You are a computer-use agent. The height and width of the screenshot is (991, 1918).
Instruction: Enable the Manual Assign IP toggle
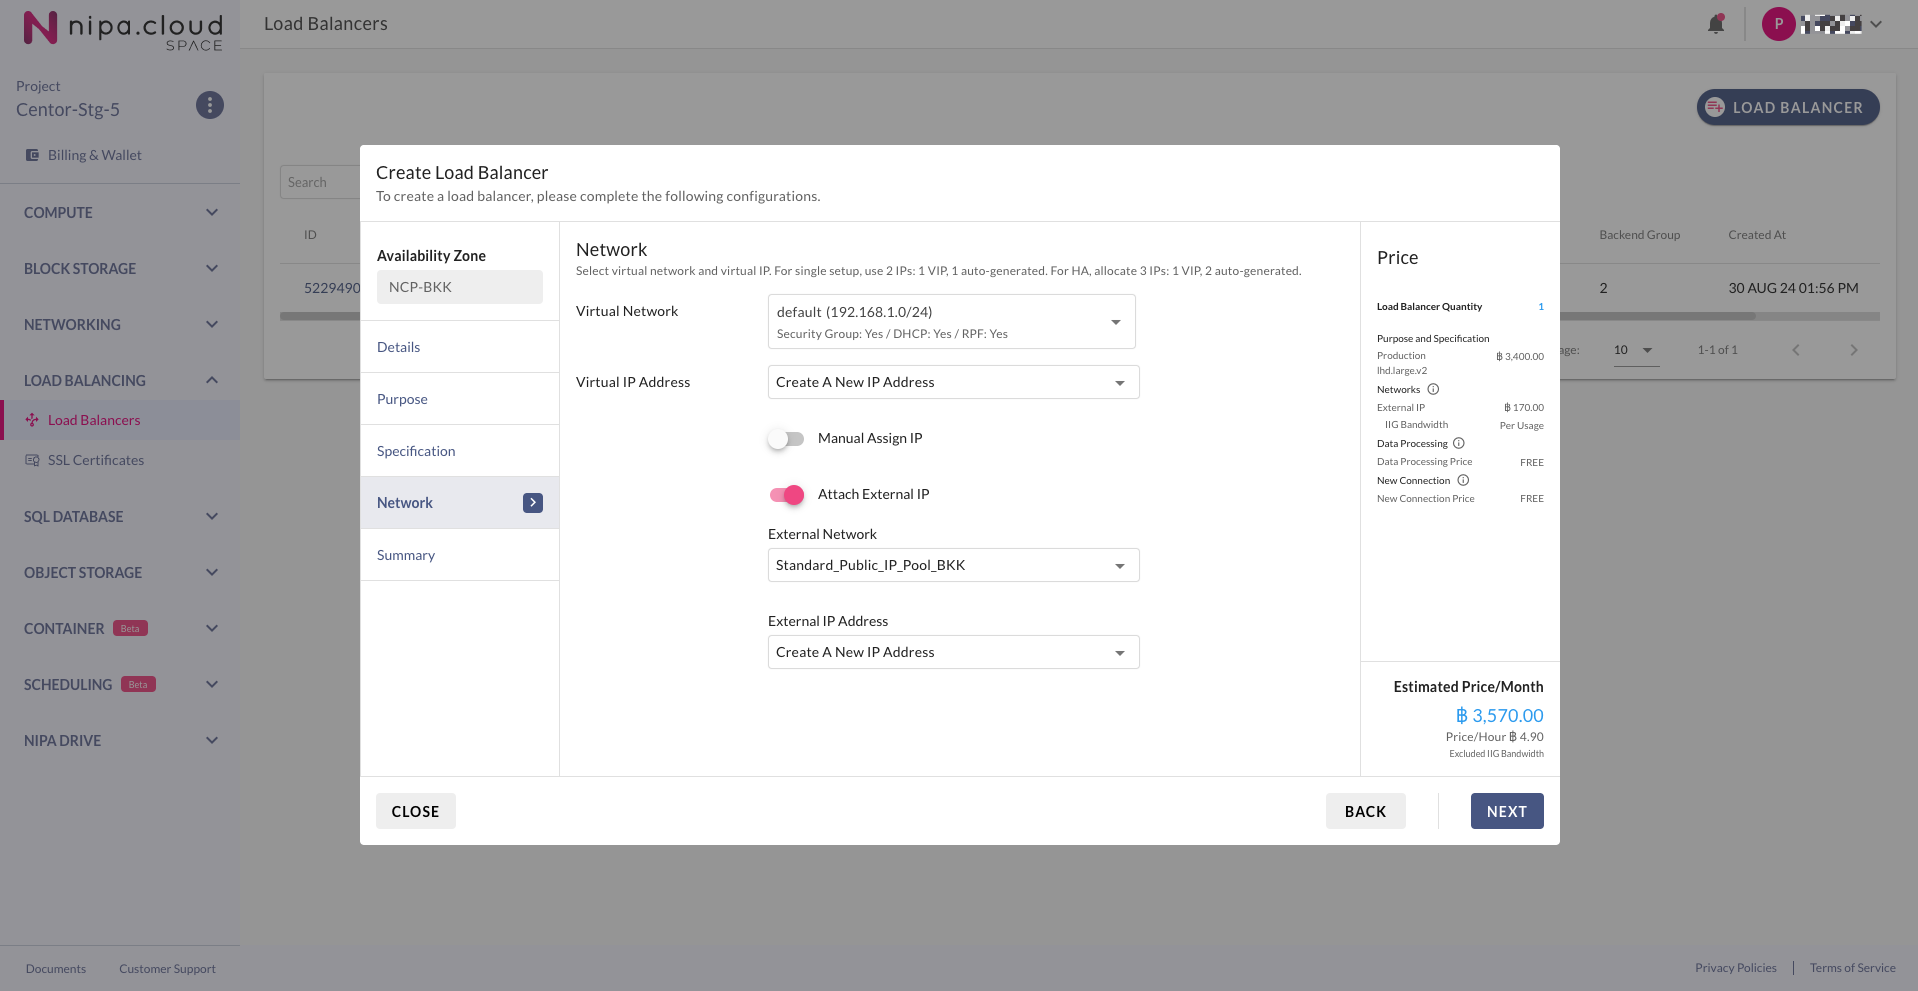pos(786,438)
